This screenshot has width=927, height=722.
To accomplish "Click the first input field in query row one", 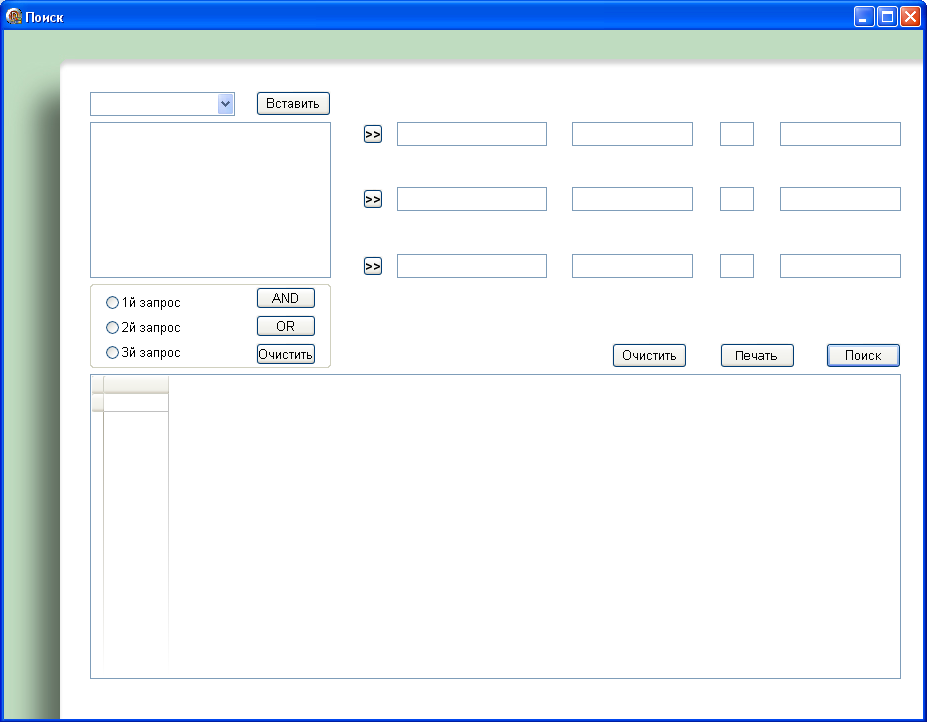I will [x=472, y=134].
